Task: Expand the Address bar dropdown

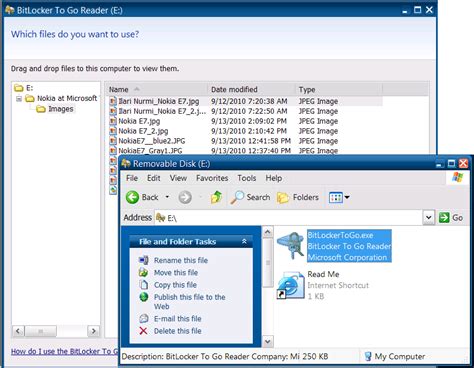Action: coord(429,218)
